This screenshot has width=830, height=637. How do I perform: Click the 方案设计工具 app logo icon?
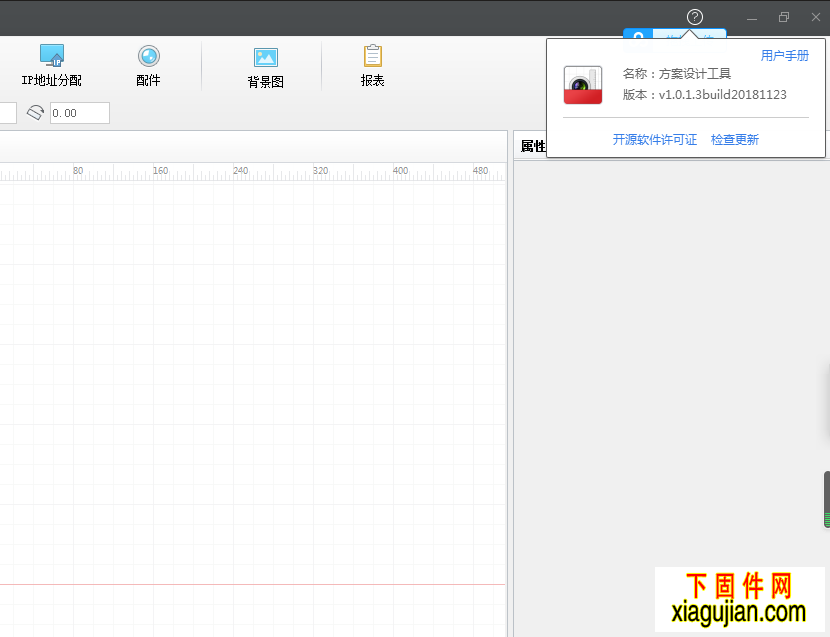coord(583,85)
